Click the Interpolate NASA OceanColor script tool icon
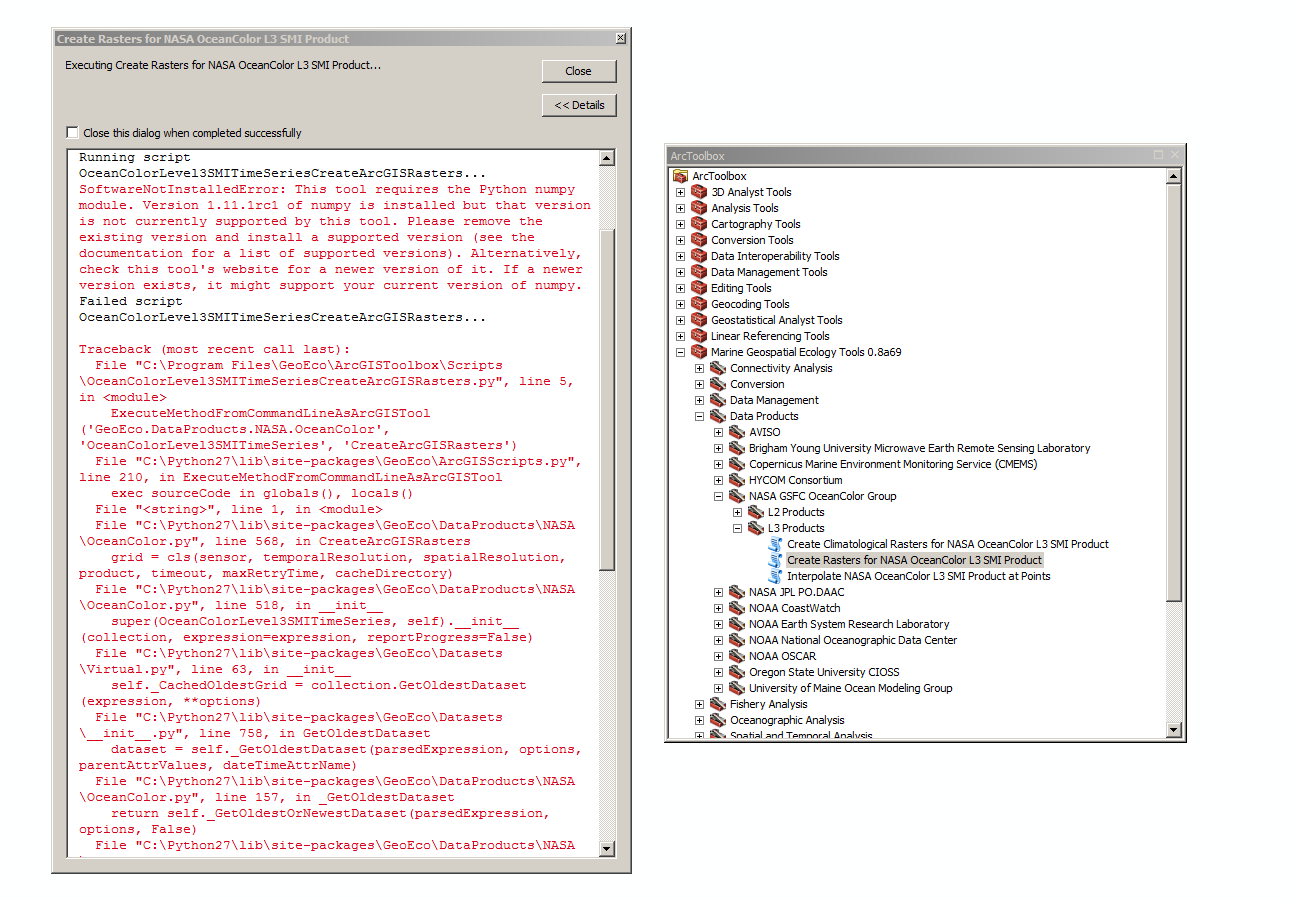 tap(775, 576)
